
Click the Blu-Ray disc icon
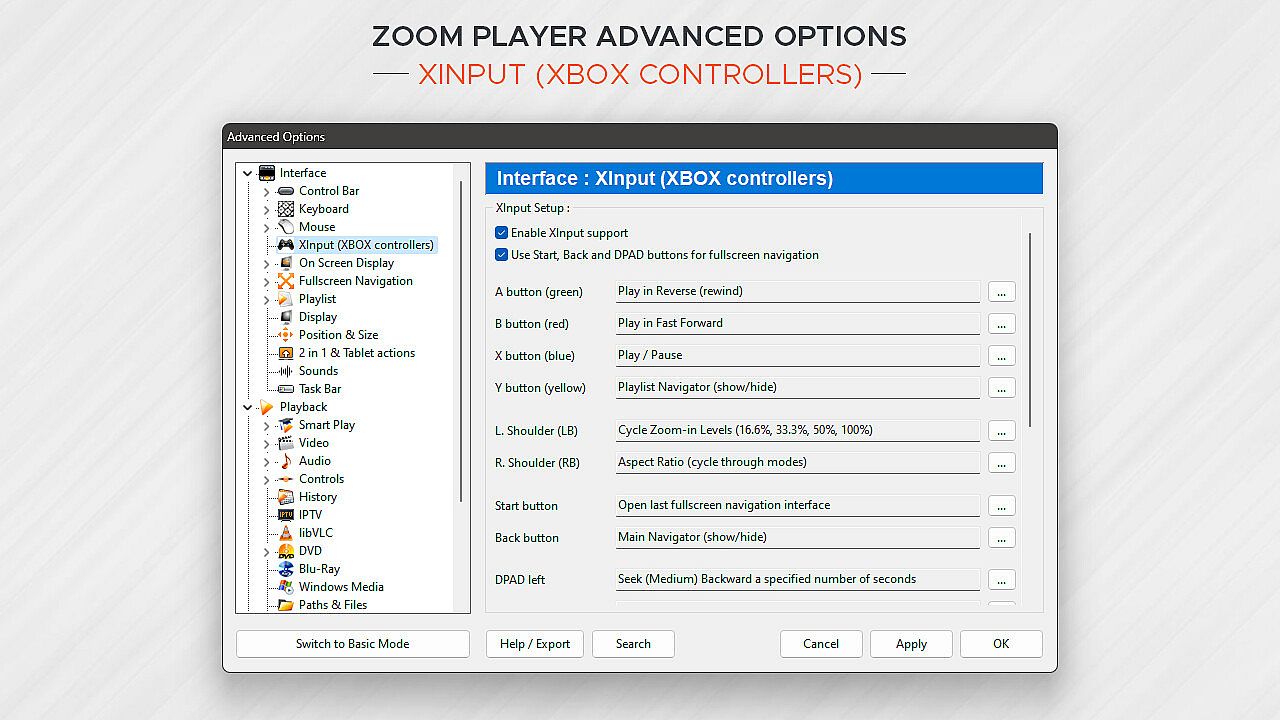coord(286,569)
